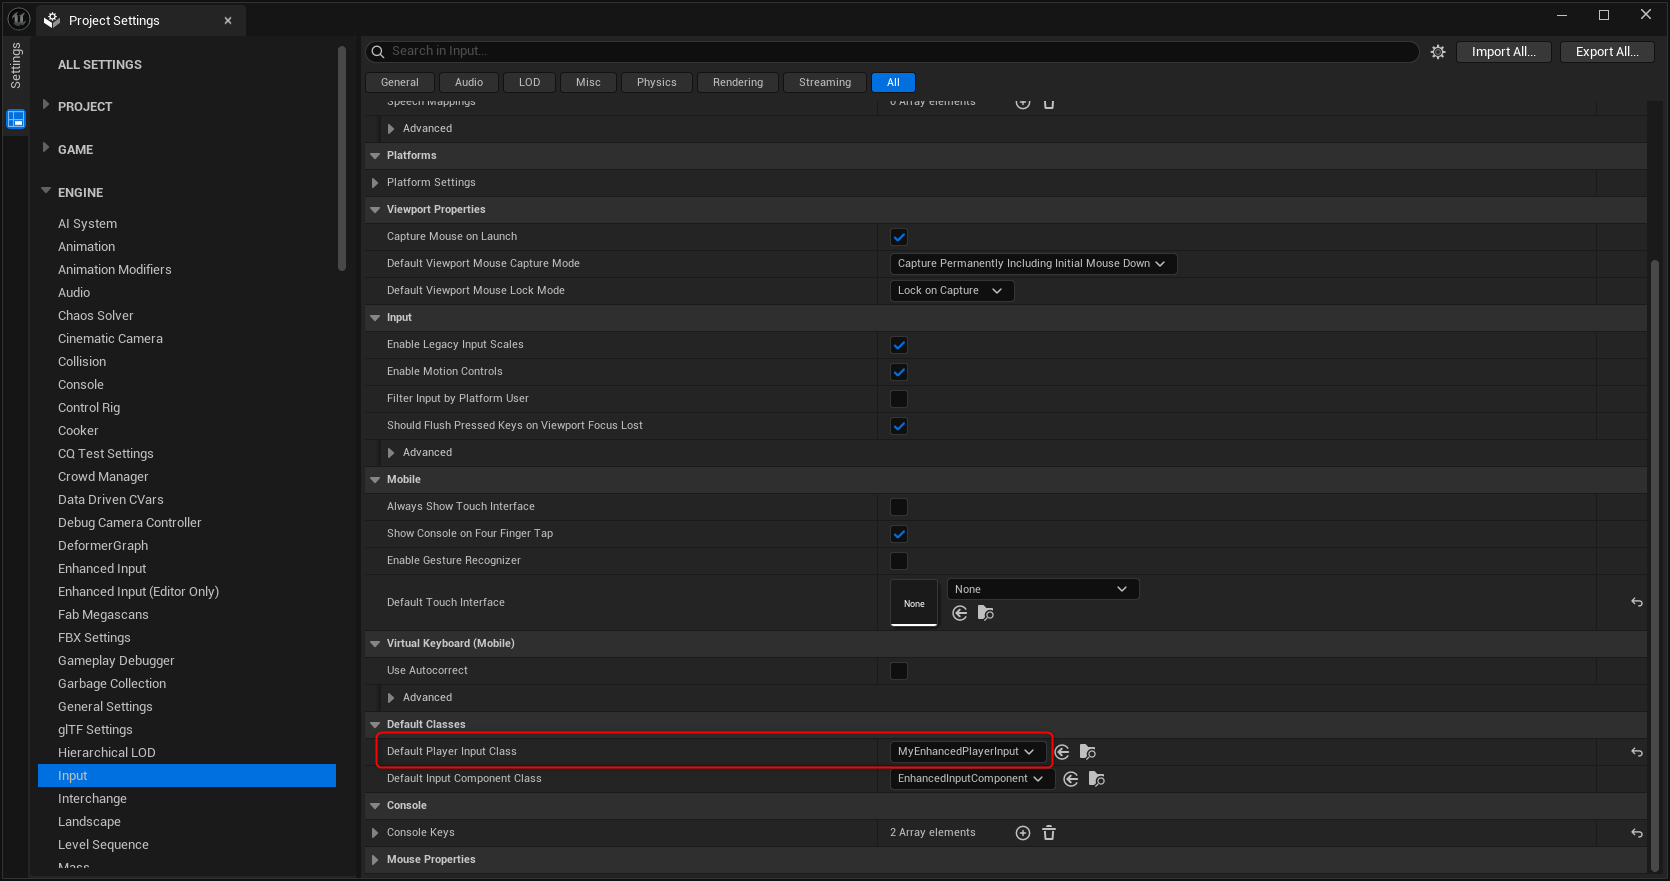1670x881 pixels.
Task: Click the Unreal Engine logo icon
Action: coord(18,19)
